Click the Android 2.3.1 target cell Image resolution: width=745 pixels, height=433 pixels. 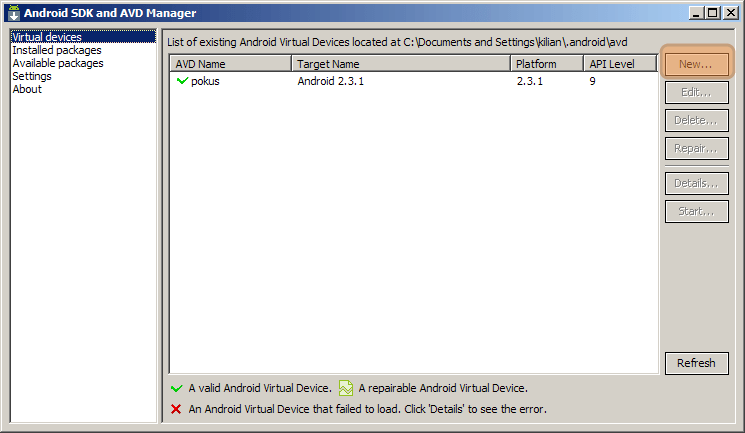(331, 81)
